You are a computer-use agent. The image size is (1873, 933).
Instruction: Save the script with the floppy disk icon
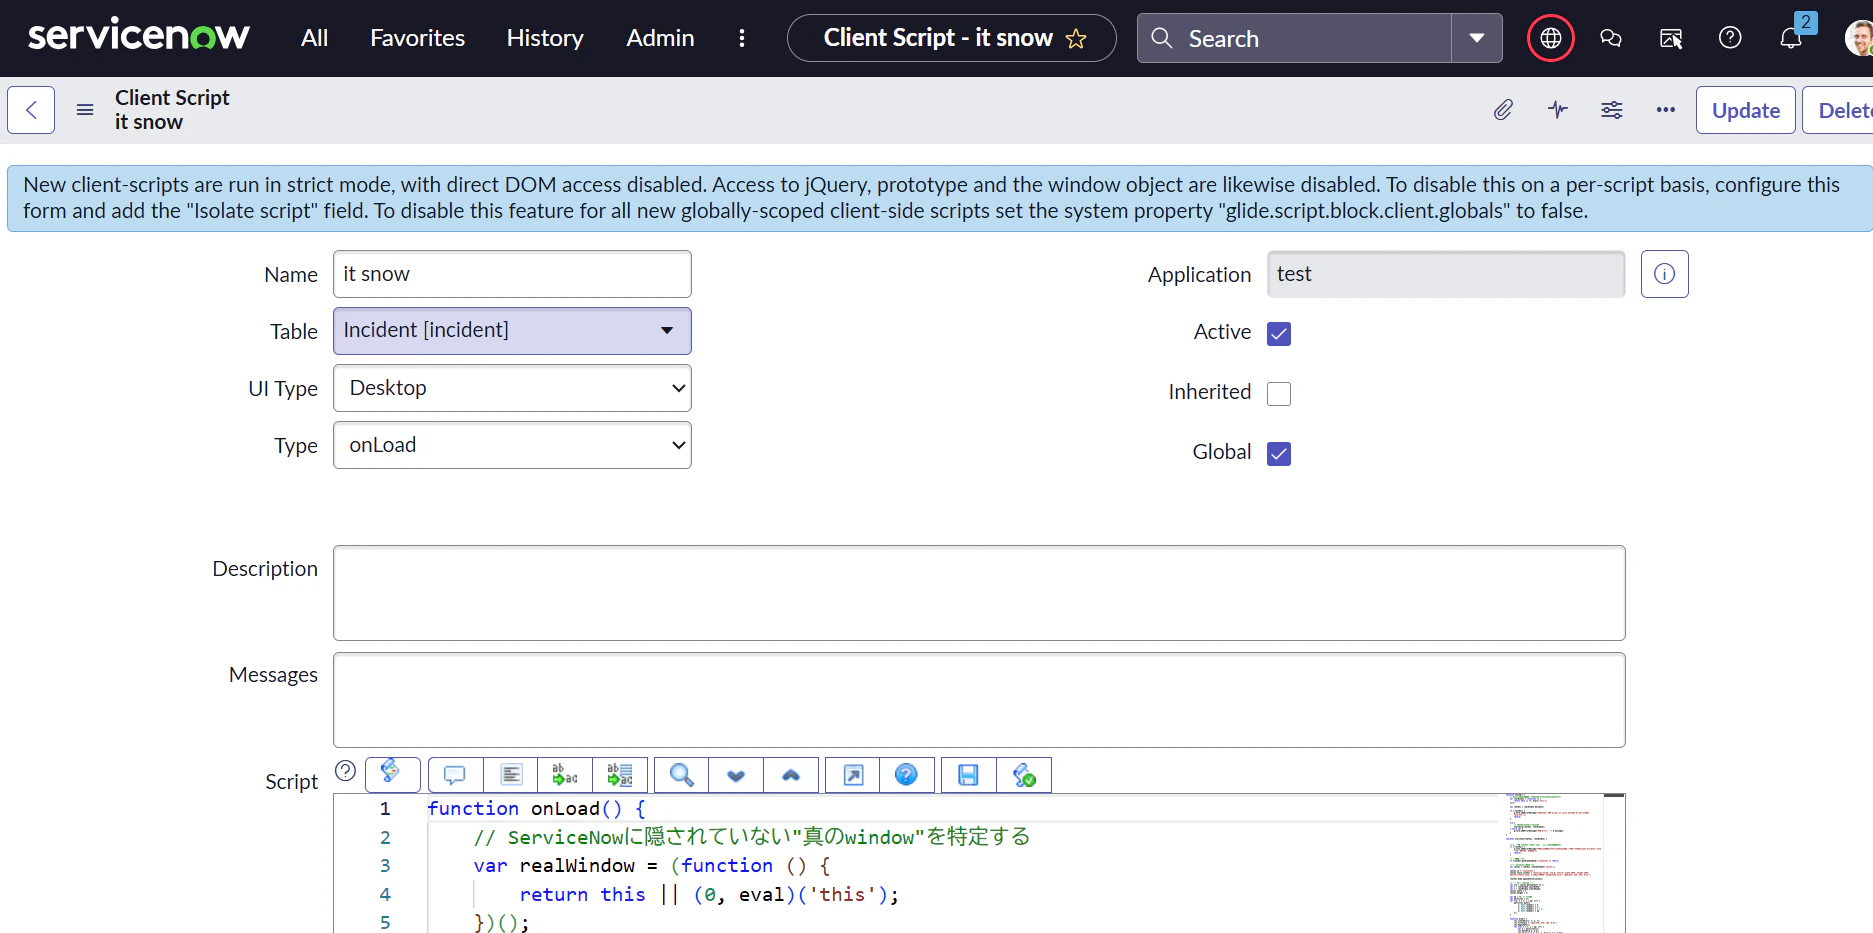(x=969, y=775)
